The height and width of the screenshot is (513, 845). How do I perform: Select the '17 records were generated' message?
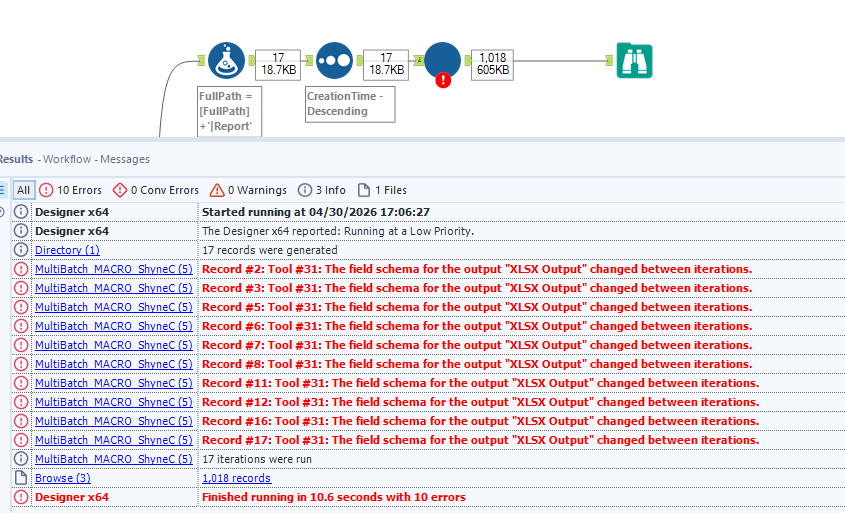pos(270,250)
